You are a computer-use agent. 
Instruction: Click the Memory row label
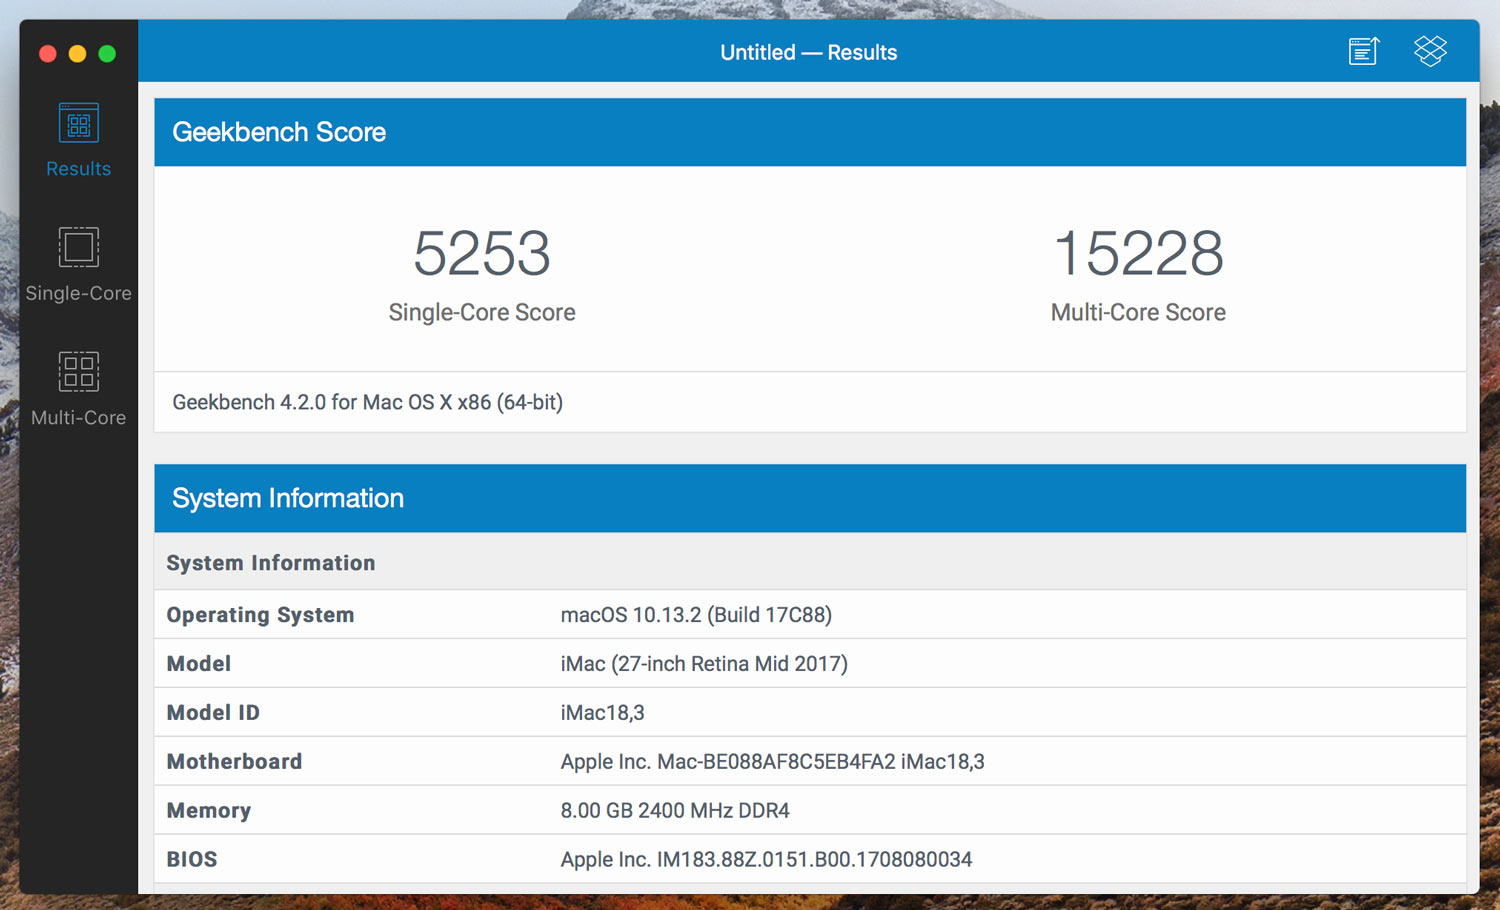[209, 811]
